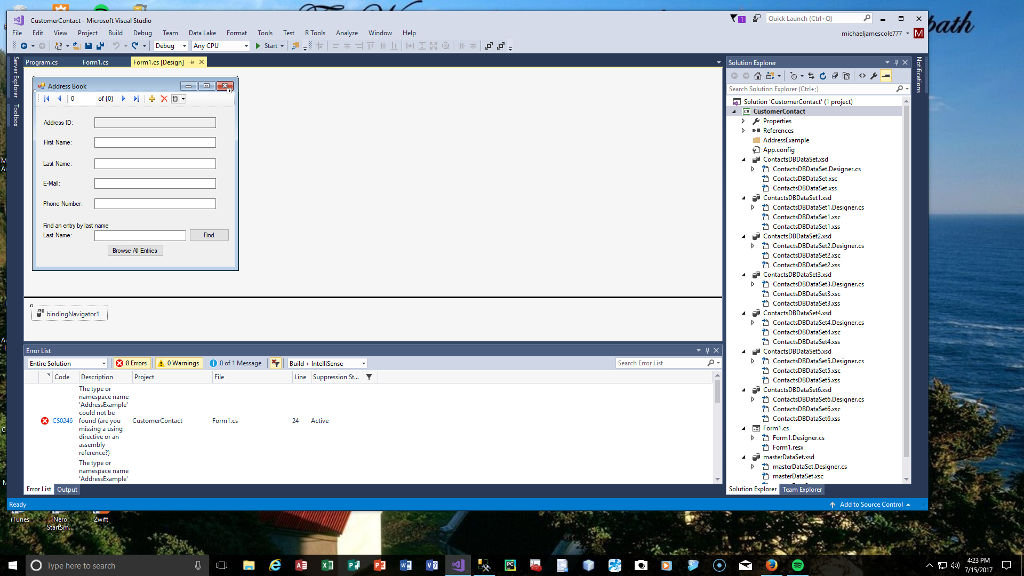Click Sync with Active Document icon
Image resolution: width=1024 pixels, height=576 pixels.
pos(811,76)
